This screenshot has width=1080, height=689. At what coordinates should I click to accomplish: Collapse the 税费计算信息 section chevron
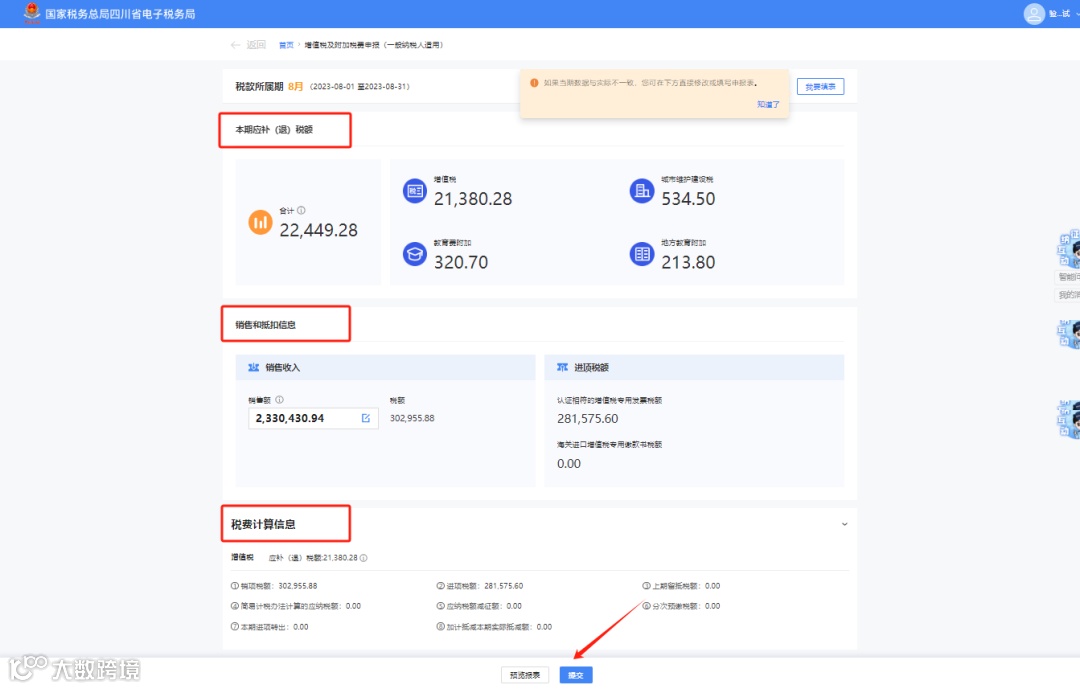pos(844,524)
